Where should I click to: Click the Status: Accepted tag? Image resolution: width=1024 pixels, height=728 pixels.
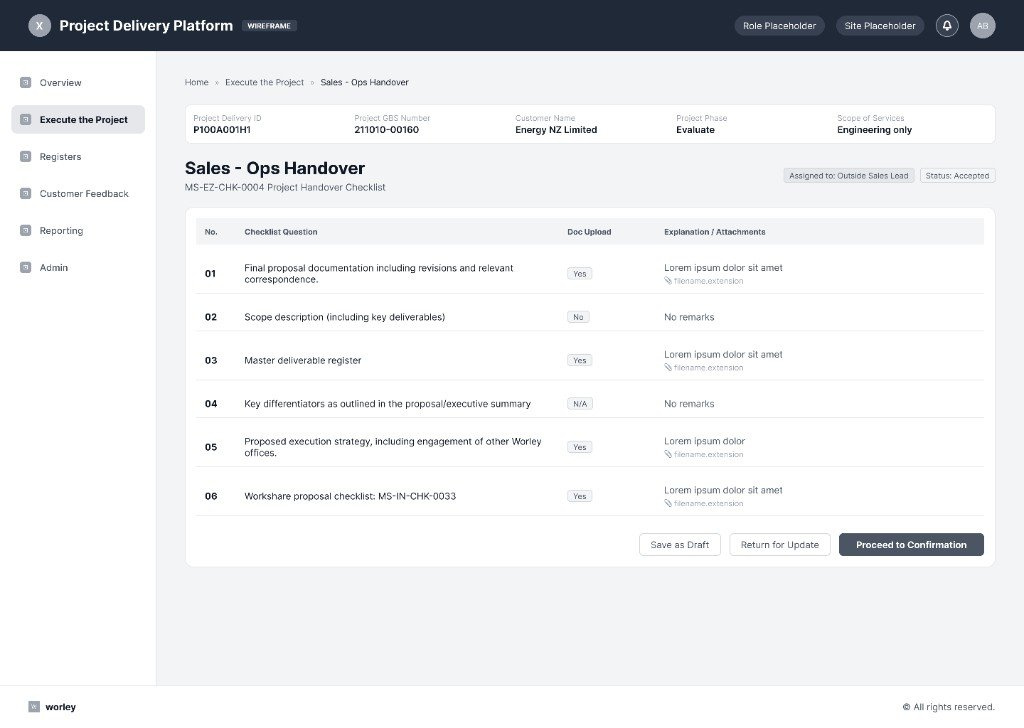coord(957,176)
